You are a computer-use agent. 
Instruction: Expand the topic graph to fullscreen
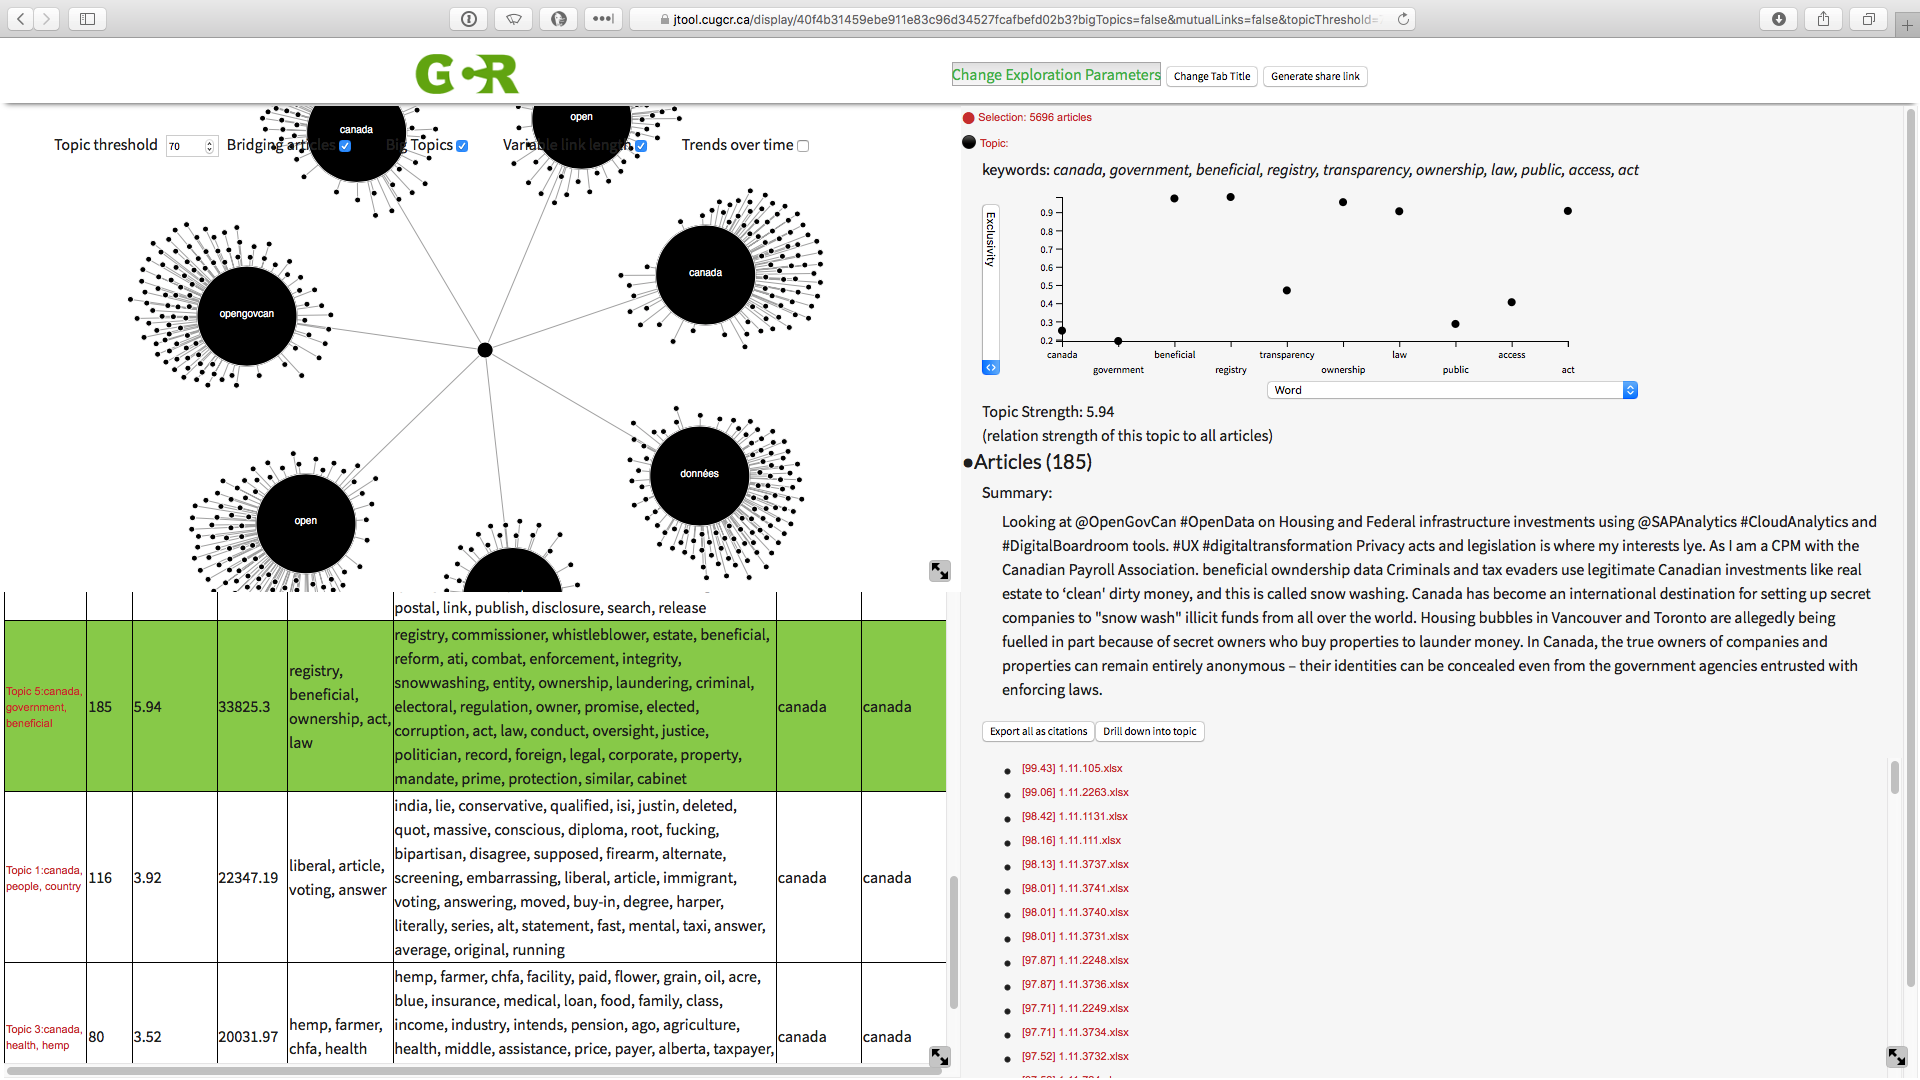(x=939, y=571)
